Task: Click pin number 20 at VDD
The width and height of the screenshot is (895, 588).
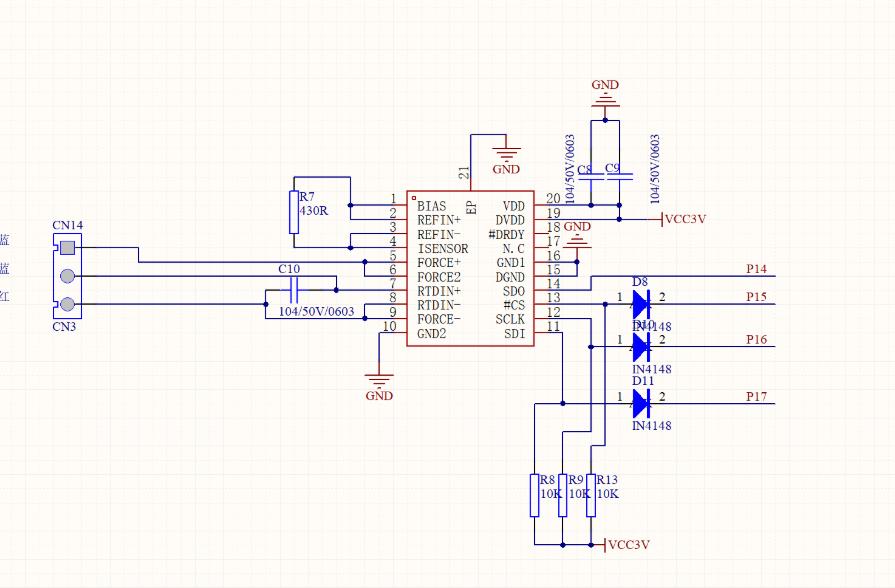Action: (x=553, y=198)
